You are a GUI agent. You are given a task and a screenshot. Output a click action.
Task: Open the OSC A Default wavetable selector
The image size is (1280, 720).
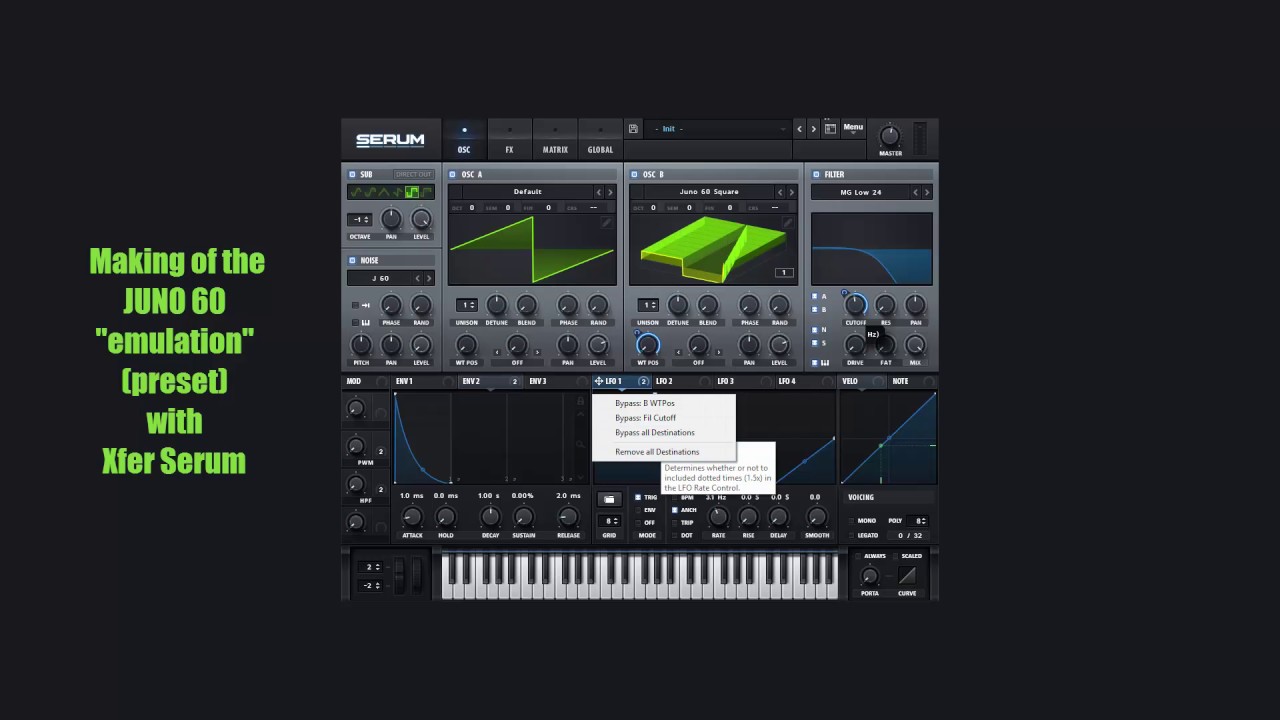click(527, 192)
